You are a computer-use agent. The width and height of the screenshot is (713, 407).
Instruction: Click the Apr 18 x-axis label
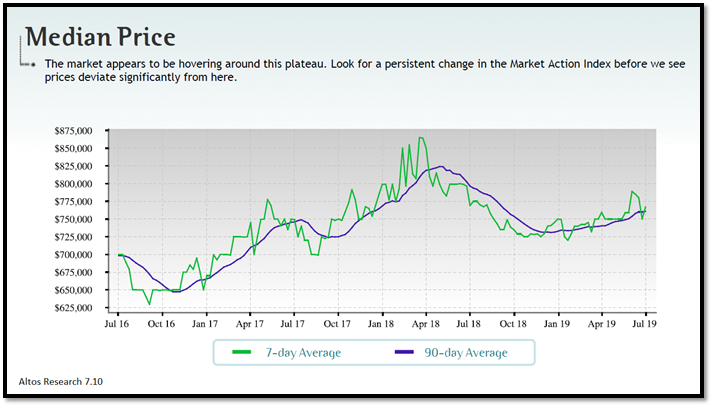425,324
